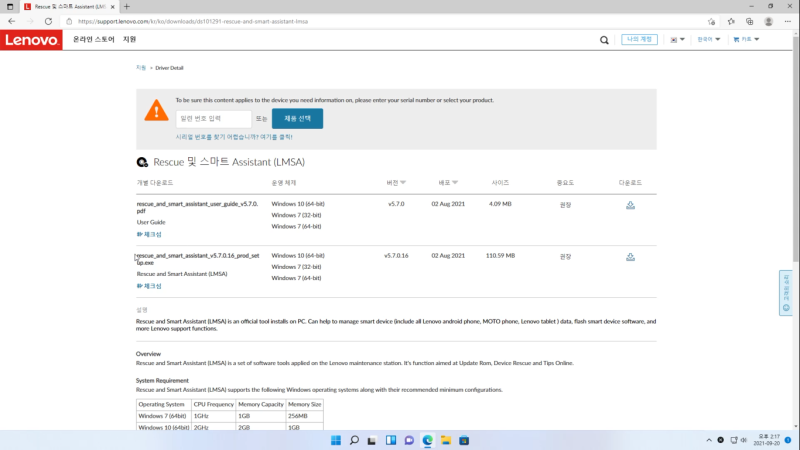Viewport: 800px width, 450px height.
Task: View site information lock icon
Action: [69, 21]
